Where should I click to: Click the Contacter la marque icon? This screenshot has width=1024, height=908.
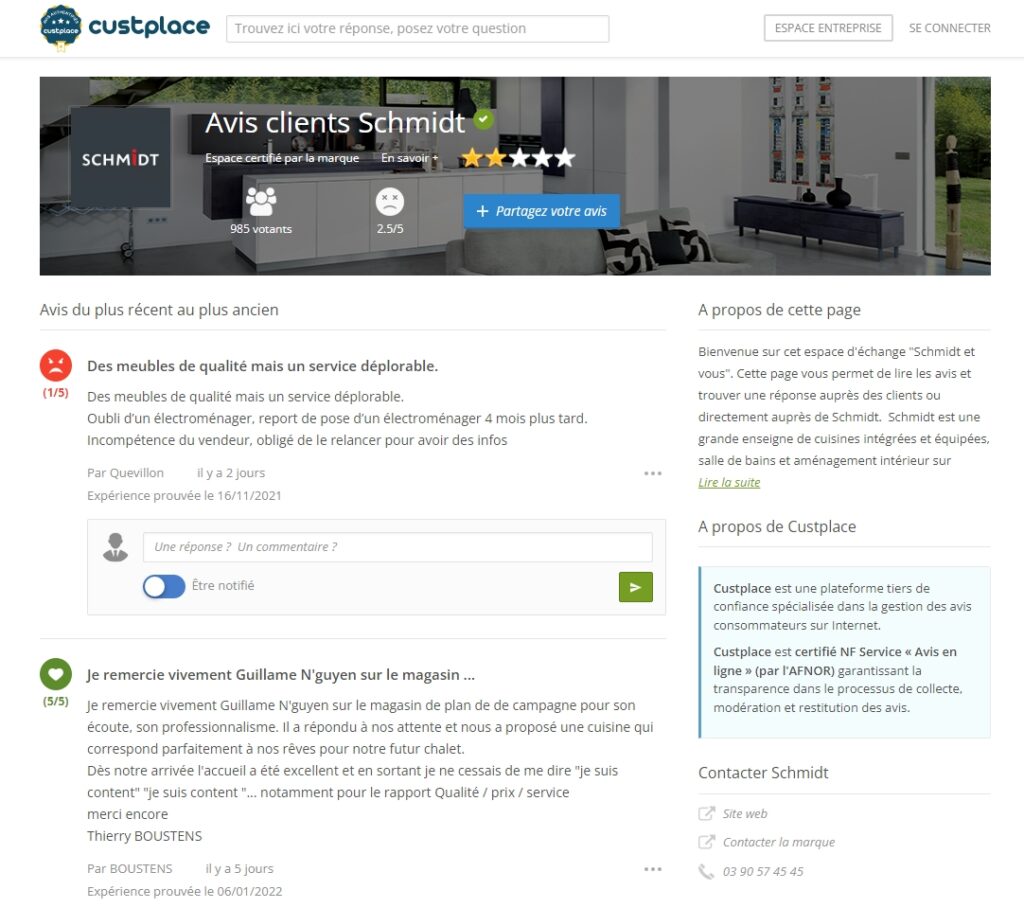tap(706, 842)
